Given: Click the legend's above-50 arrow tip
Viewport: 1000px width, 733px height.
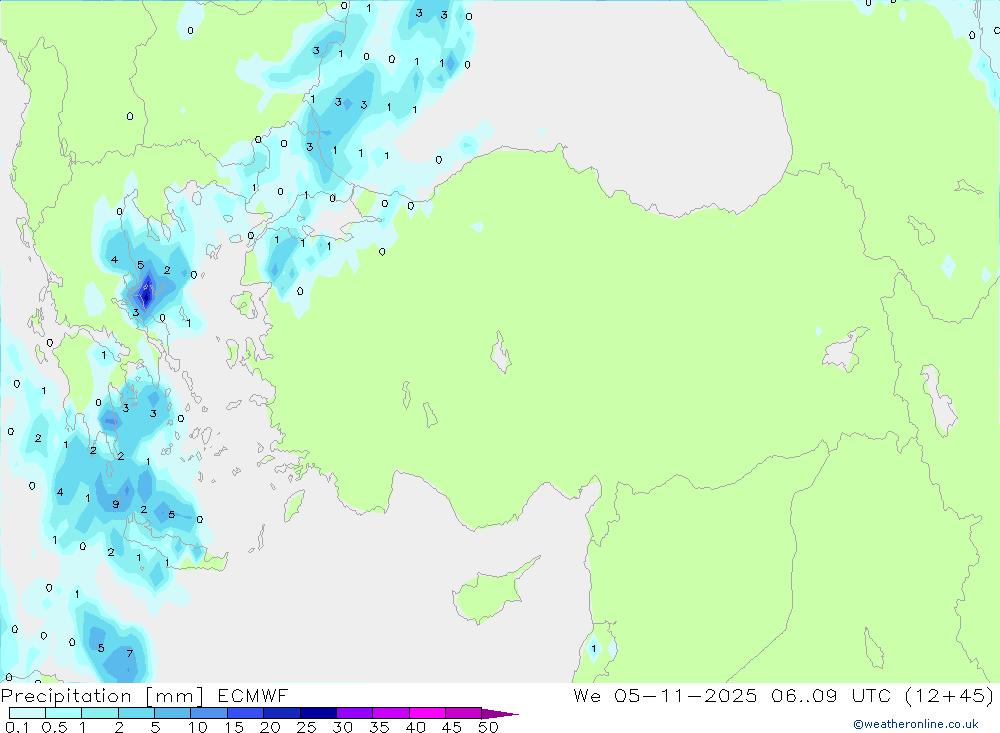Looking at the screenshot, I should click(501, 714).
